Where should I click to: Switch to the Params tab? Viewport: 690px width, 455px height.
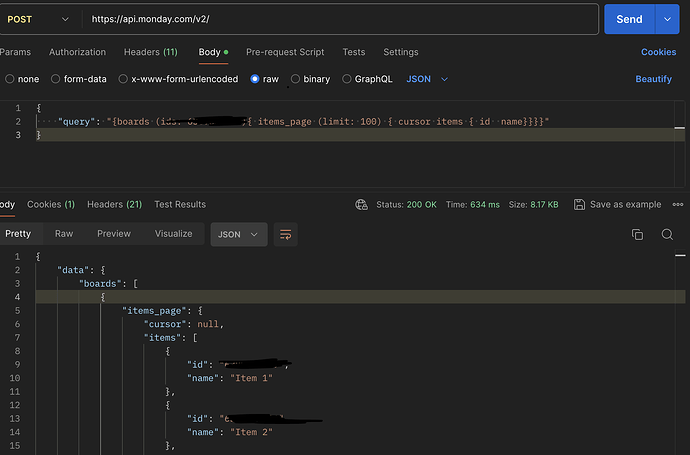(x=15, y=52)
